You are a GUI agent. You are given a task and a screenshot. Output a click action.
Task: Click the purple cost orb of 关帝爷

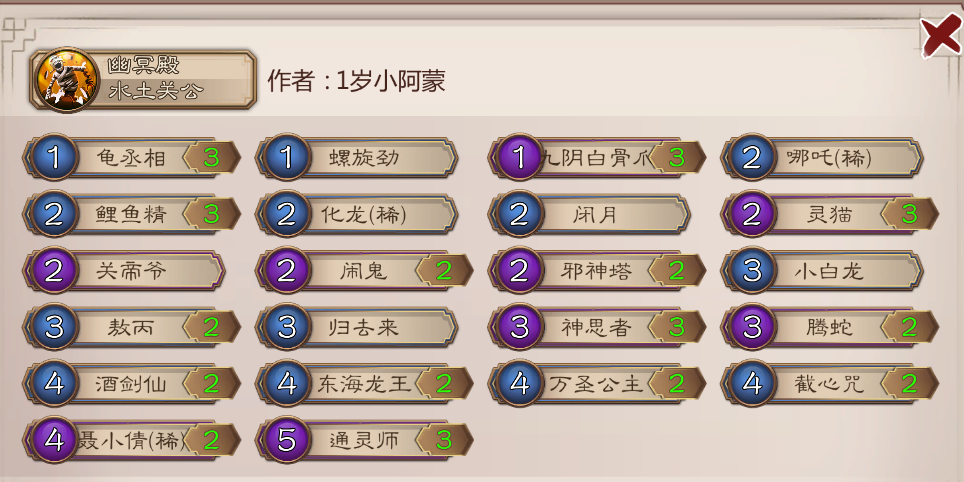click(55, 270)
